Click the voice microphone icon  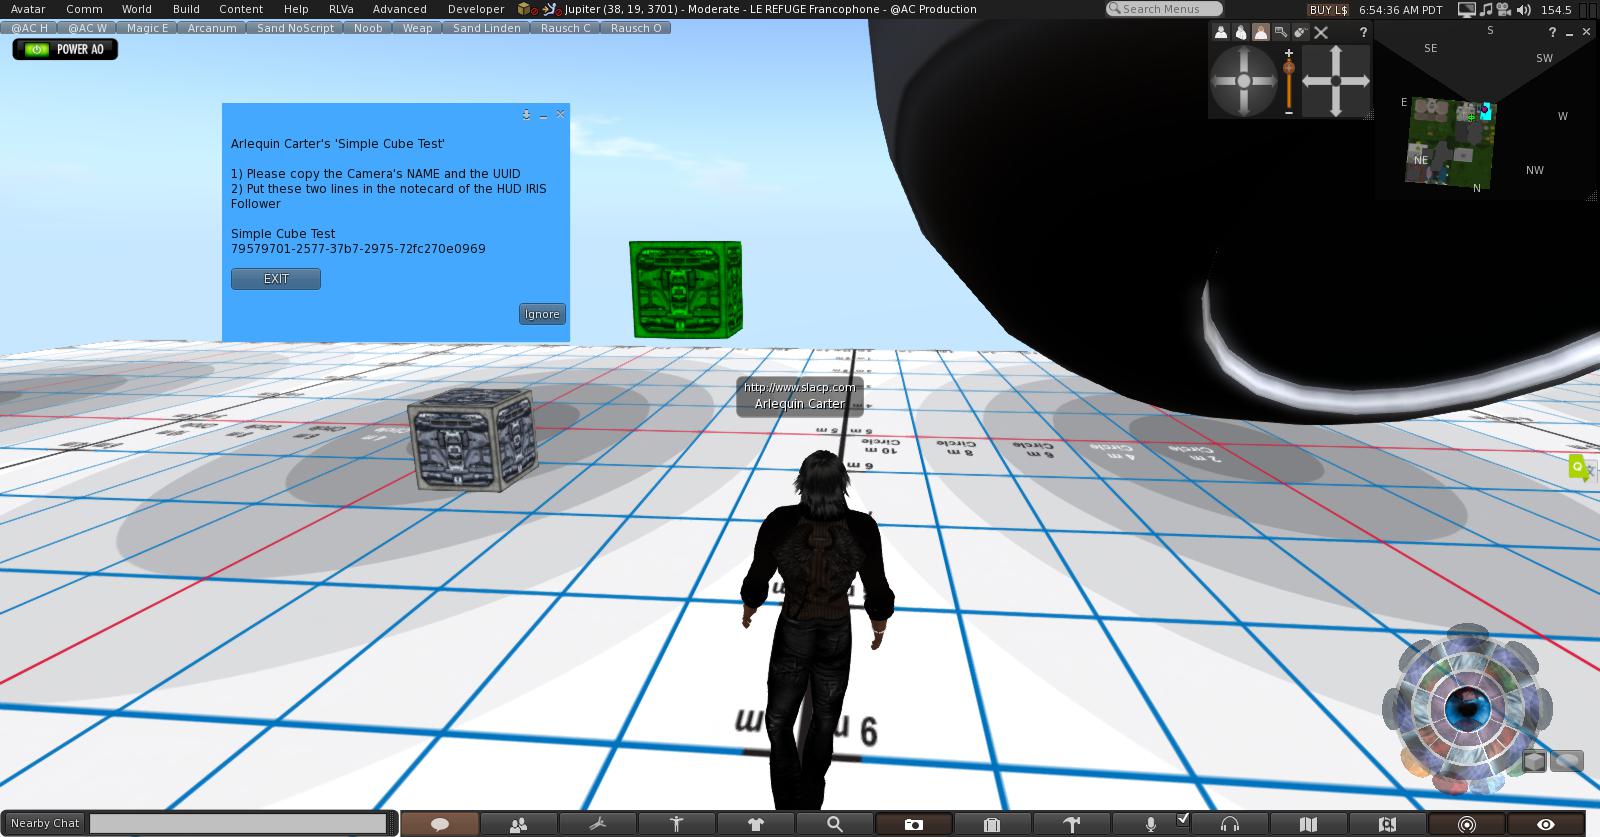[1151, 824]
